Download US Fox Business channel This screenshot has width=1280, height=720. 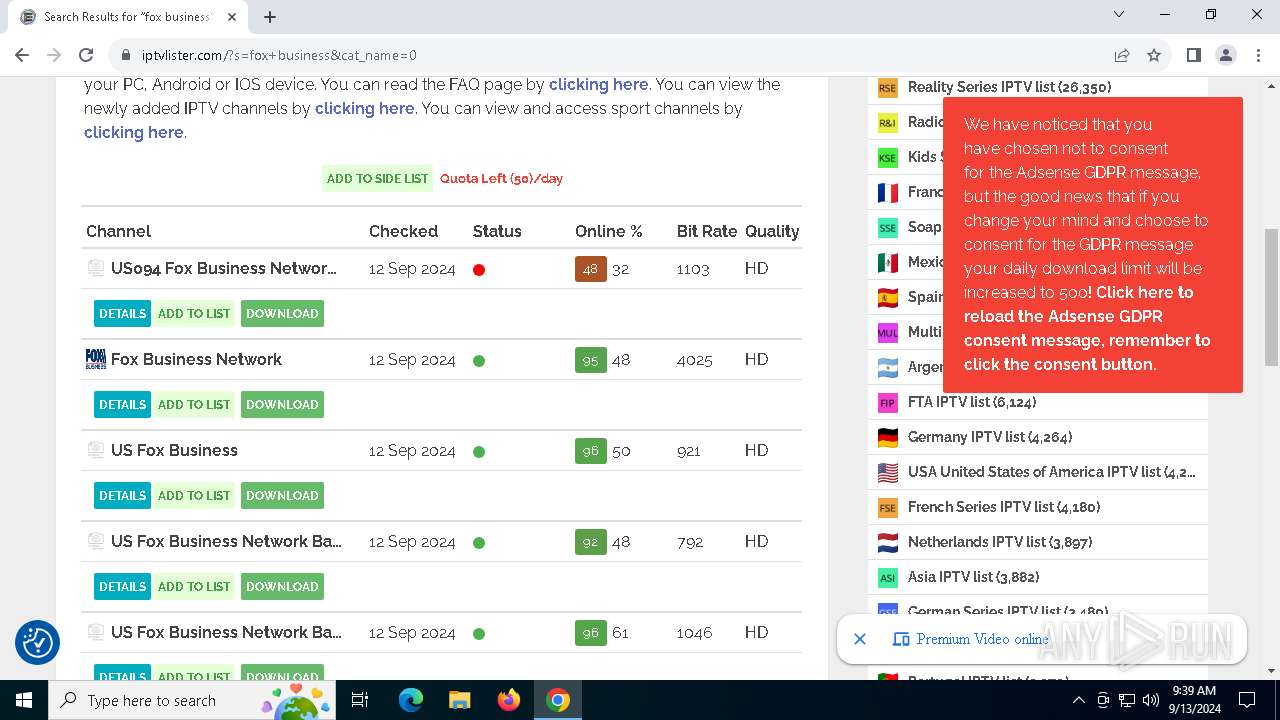(282, 495)
